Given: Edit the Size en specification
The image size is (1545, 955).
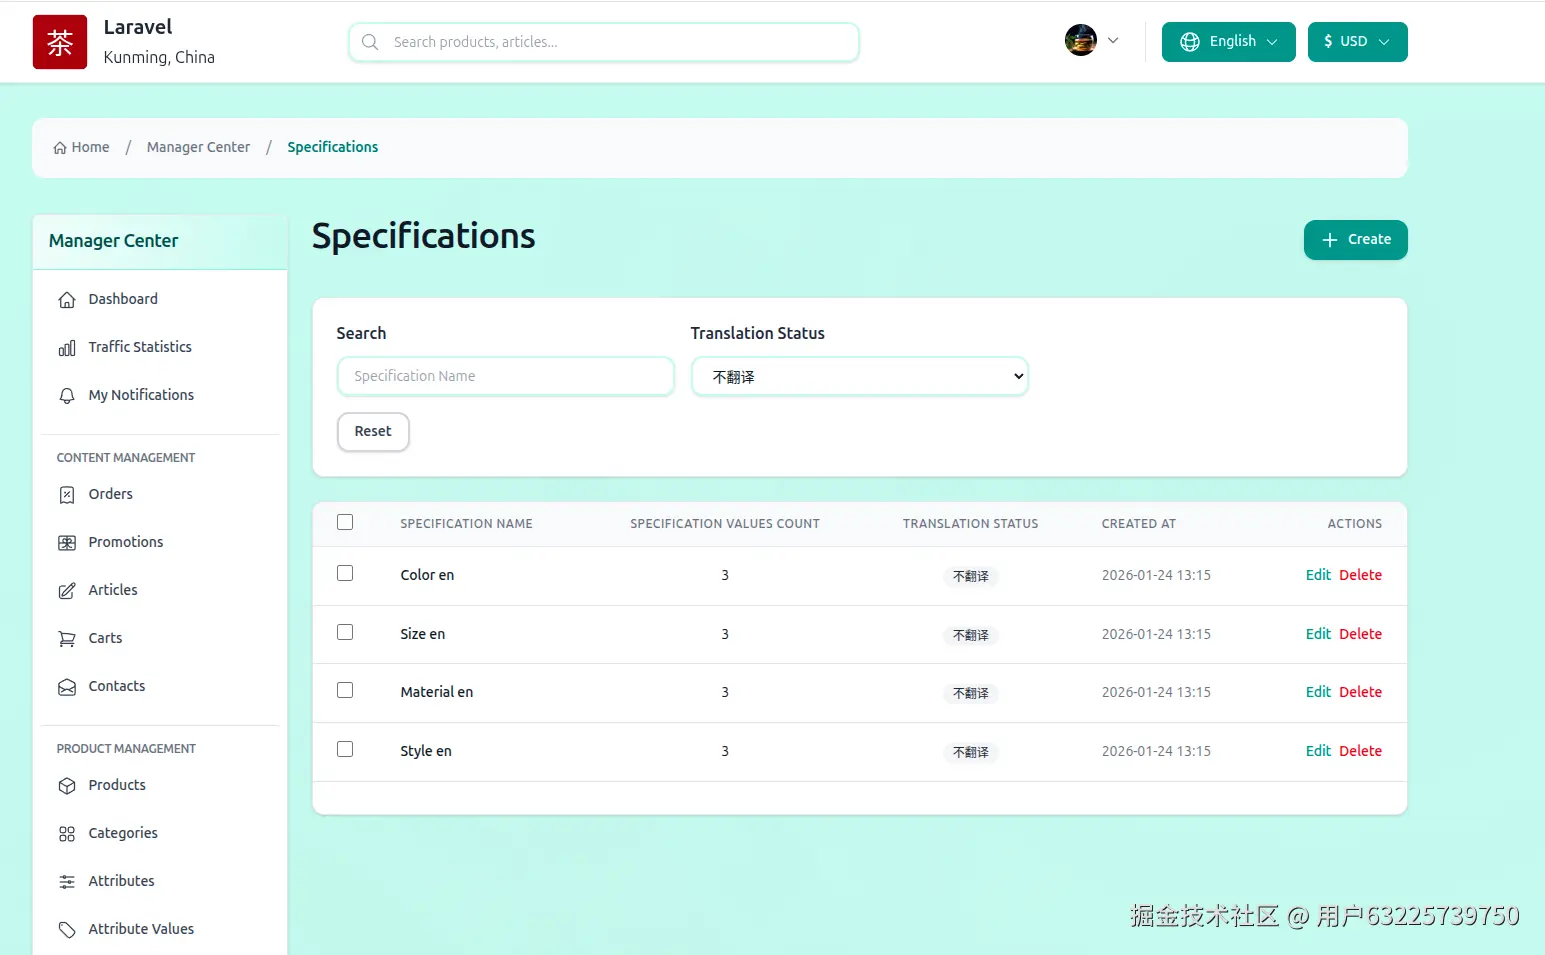Looking at the screenshot, I should (x=1318, y=634).
